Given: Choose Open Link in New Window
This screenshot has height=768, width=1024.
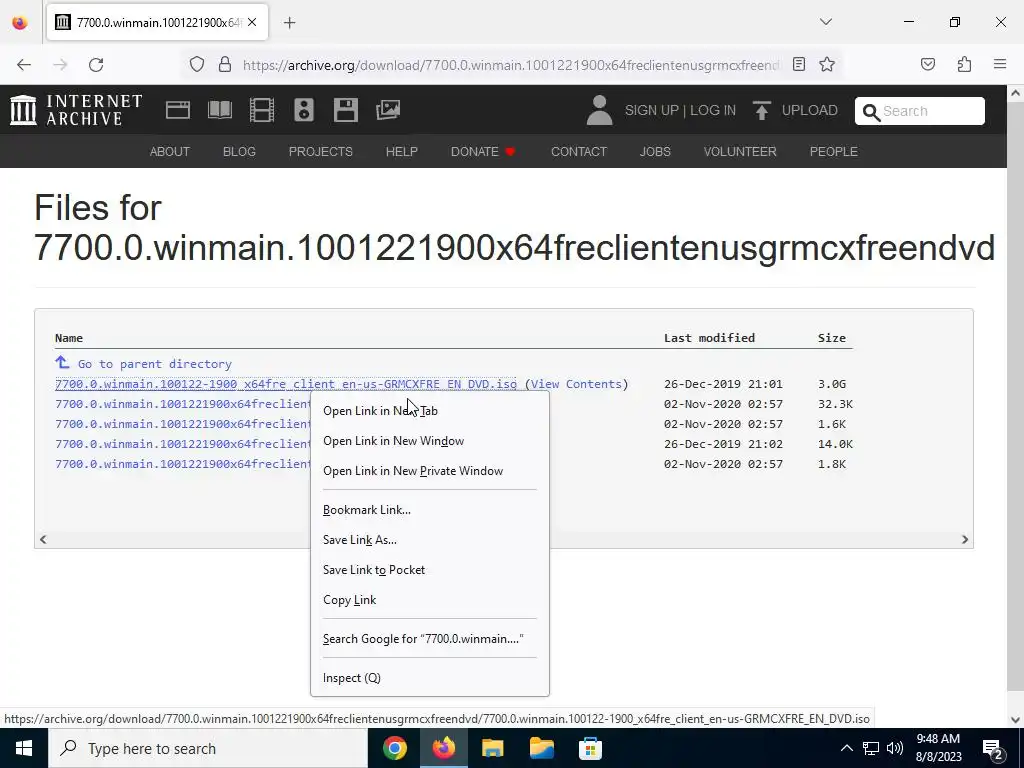Looking at the screenshot, I should pyautogui.click(x=430, y=441).
